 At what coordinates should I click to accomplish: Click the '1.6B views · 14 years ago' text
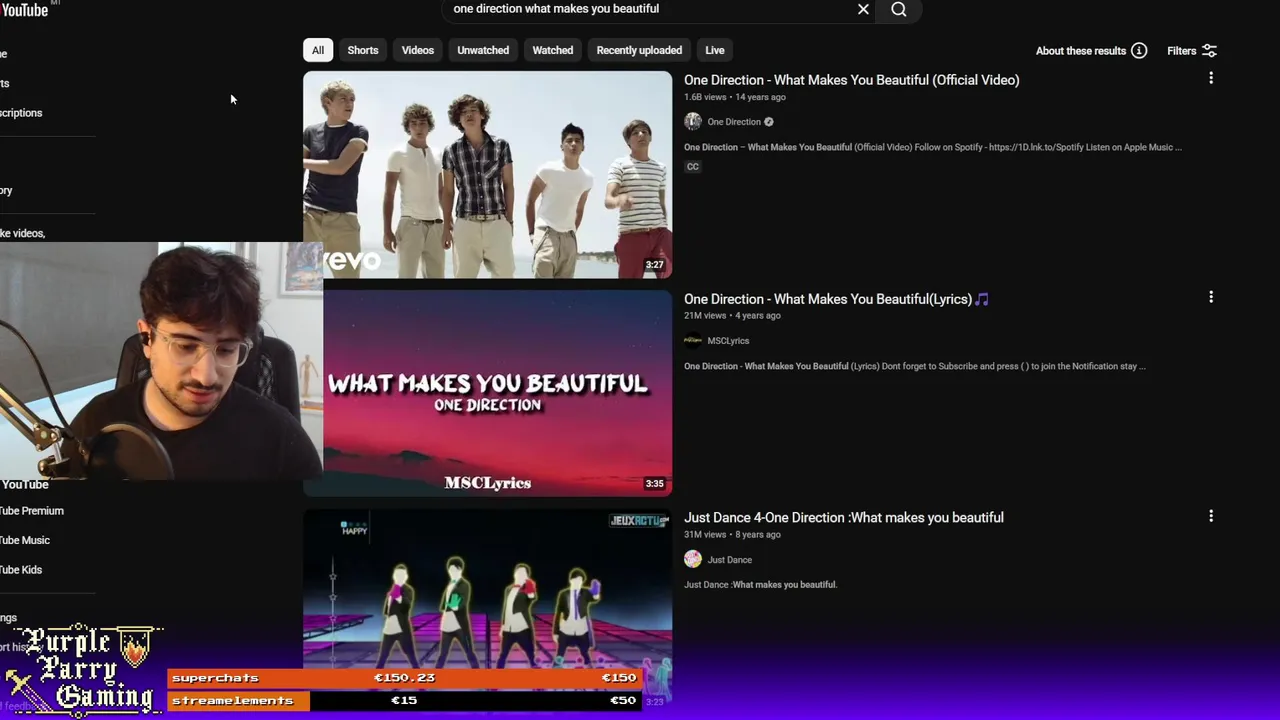coord(735,97)
